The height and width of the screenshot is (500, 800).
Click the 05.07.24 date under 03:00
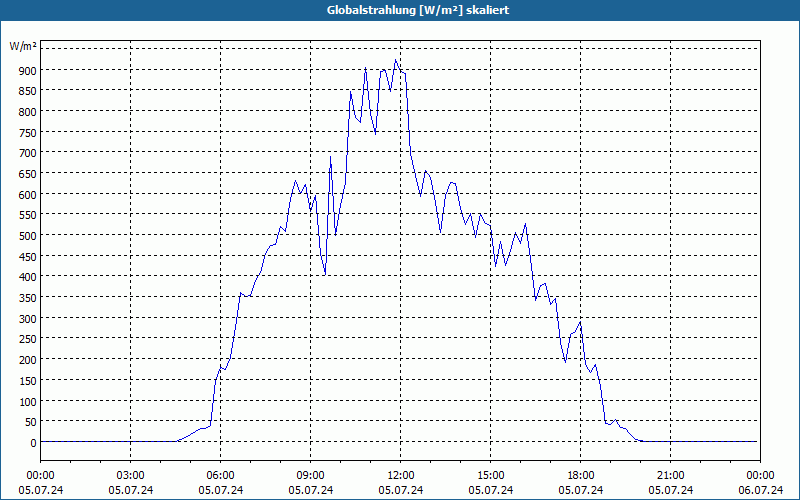pos(131,490)
